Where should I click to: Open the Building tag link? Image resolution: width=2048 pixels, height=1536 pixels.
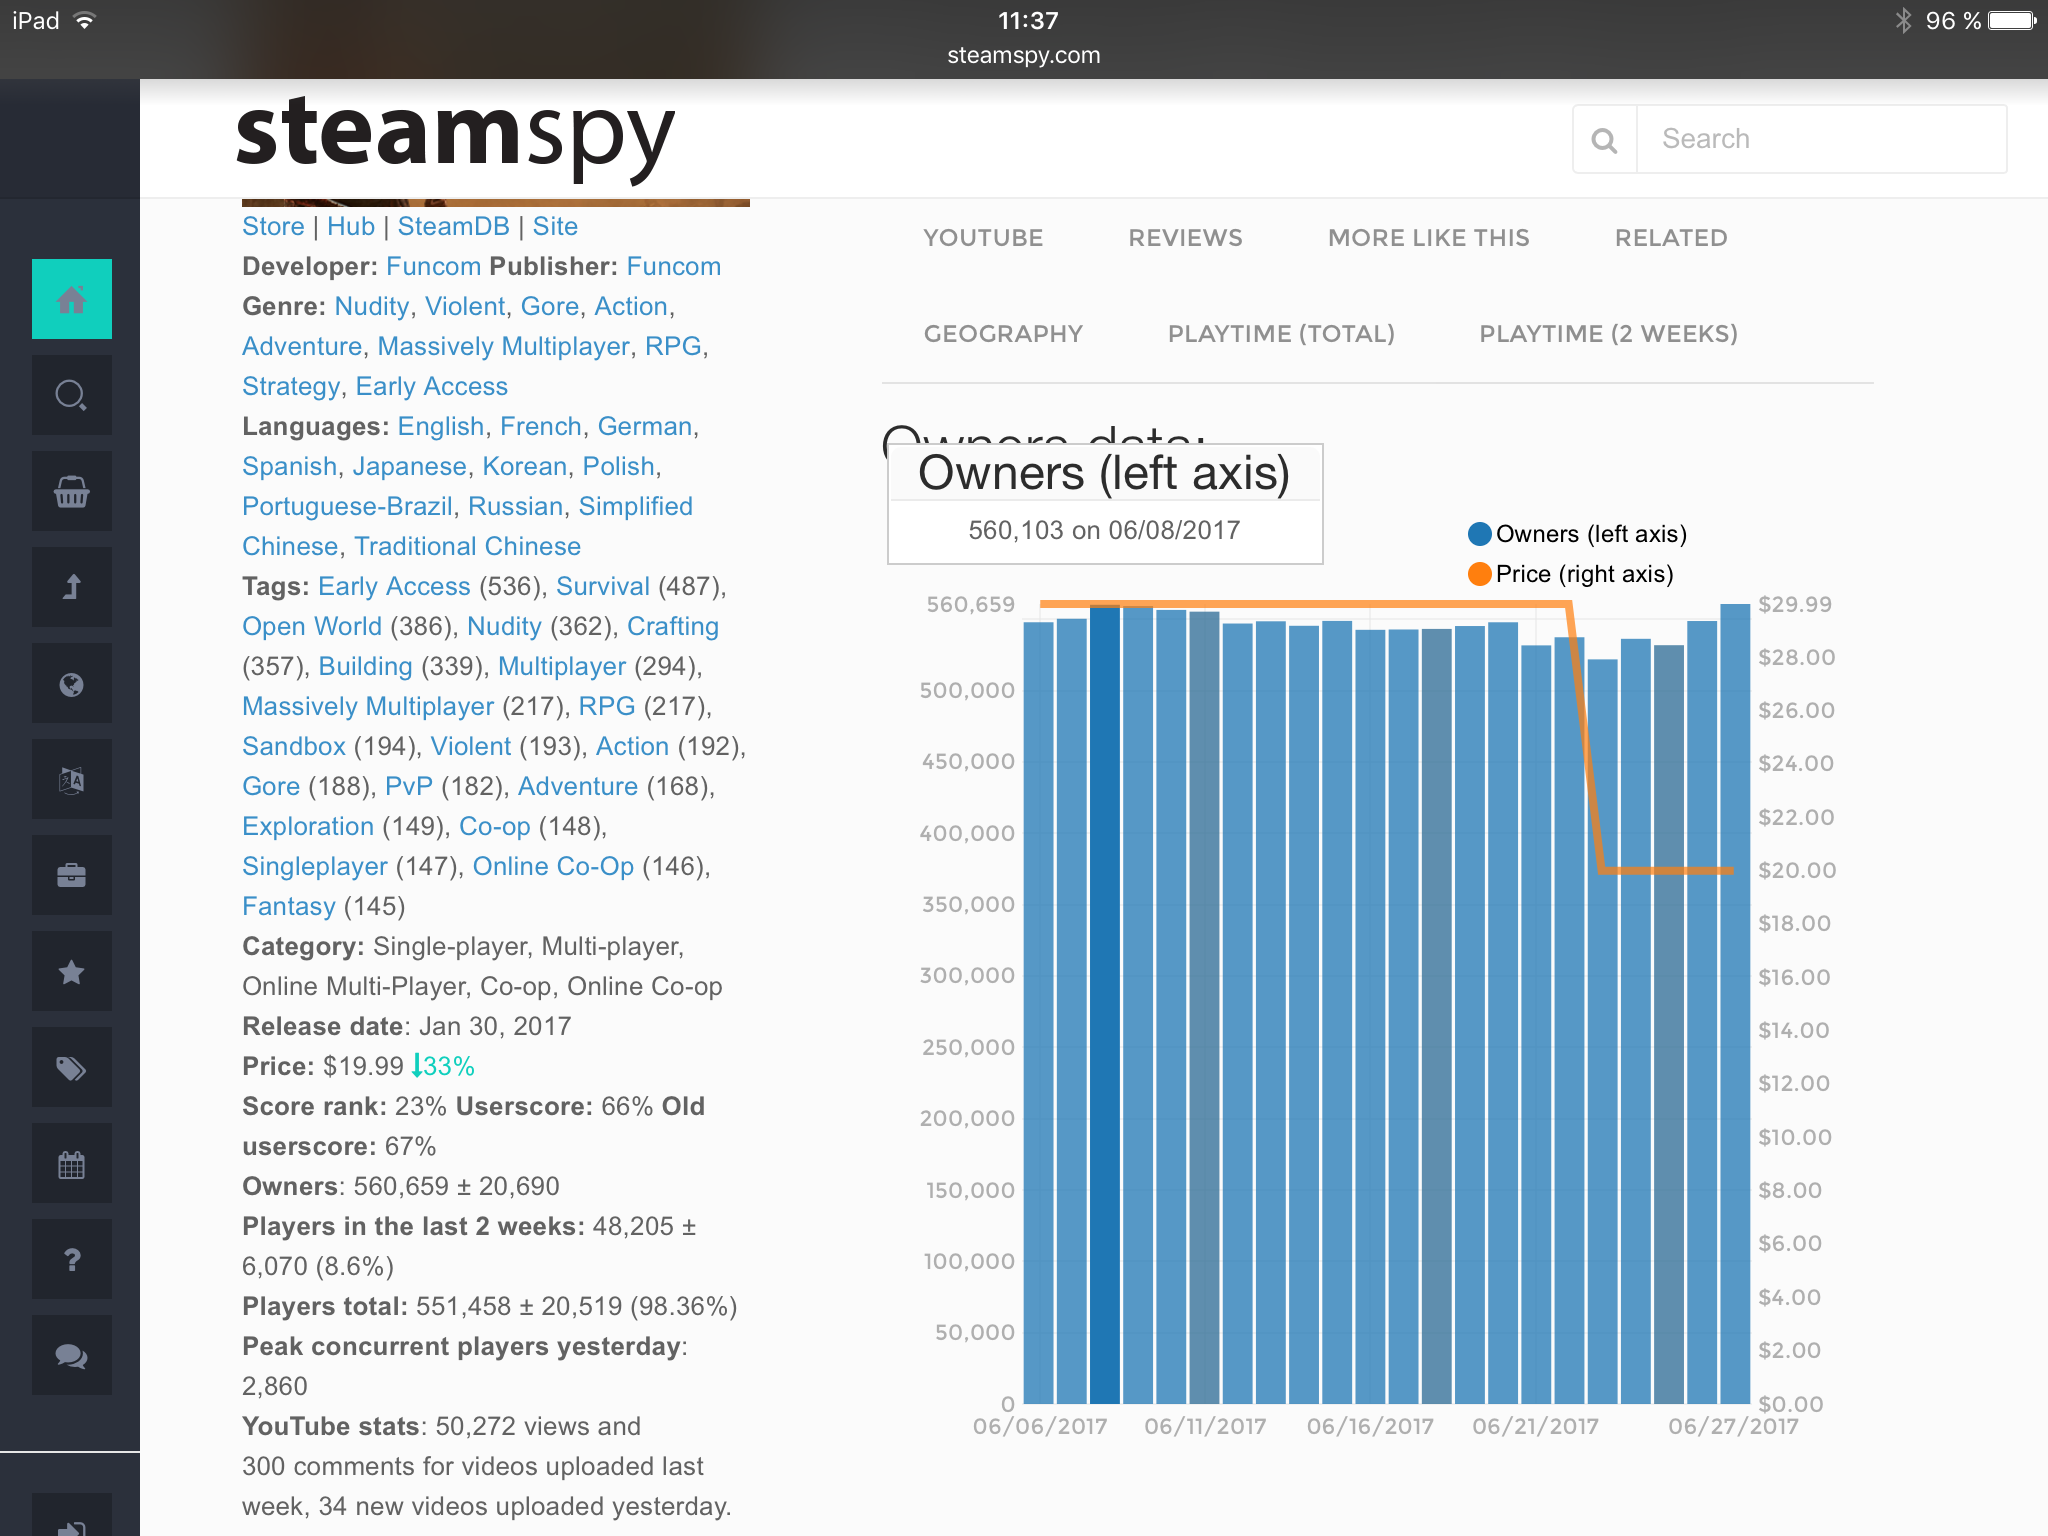click(x=365, y=666)
